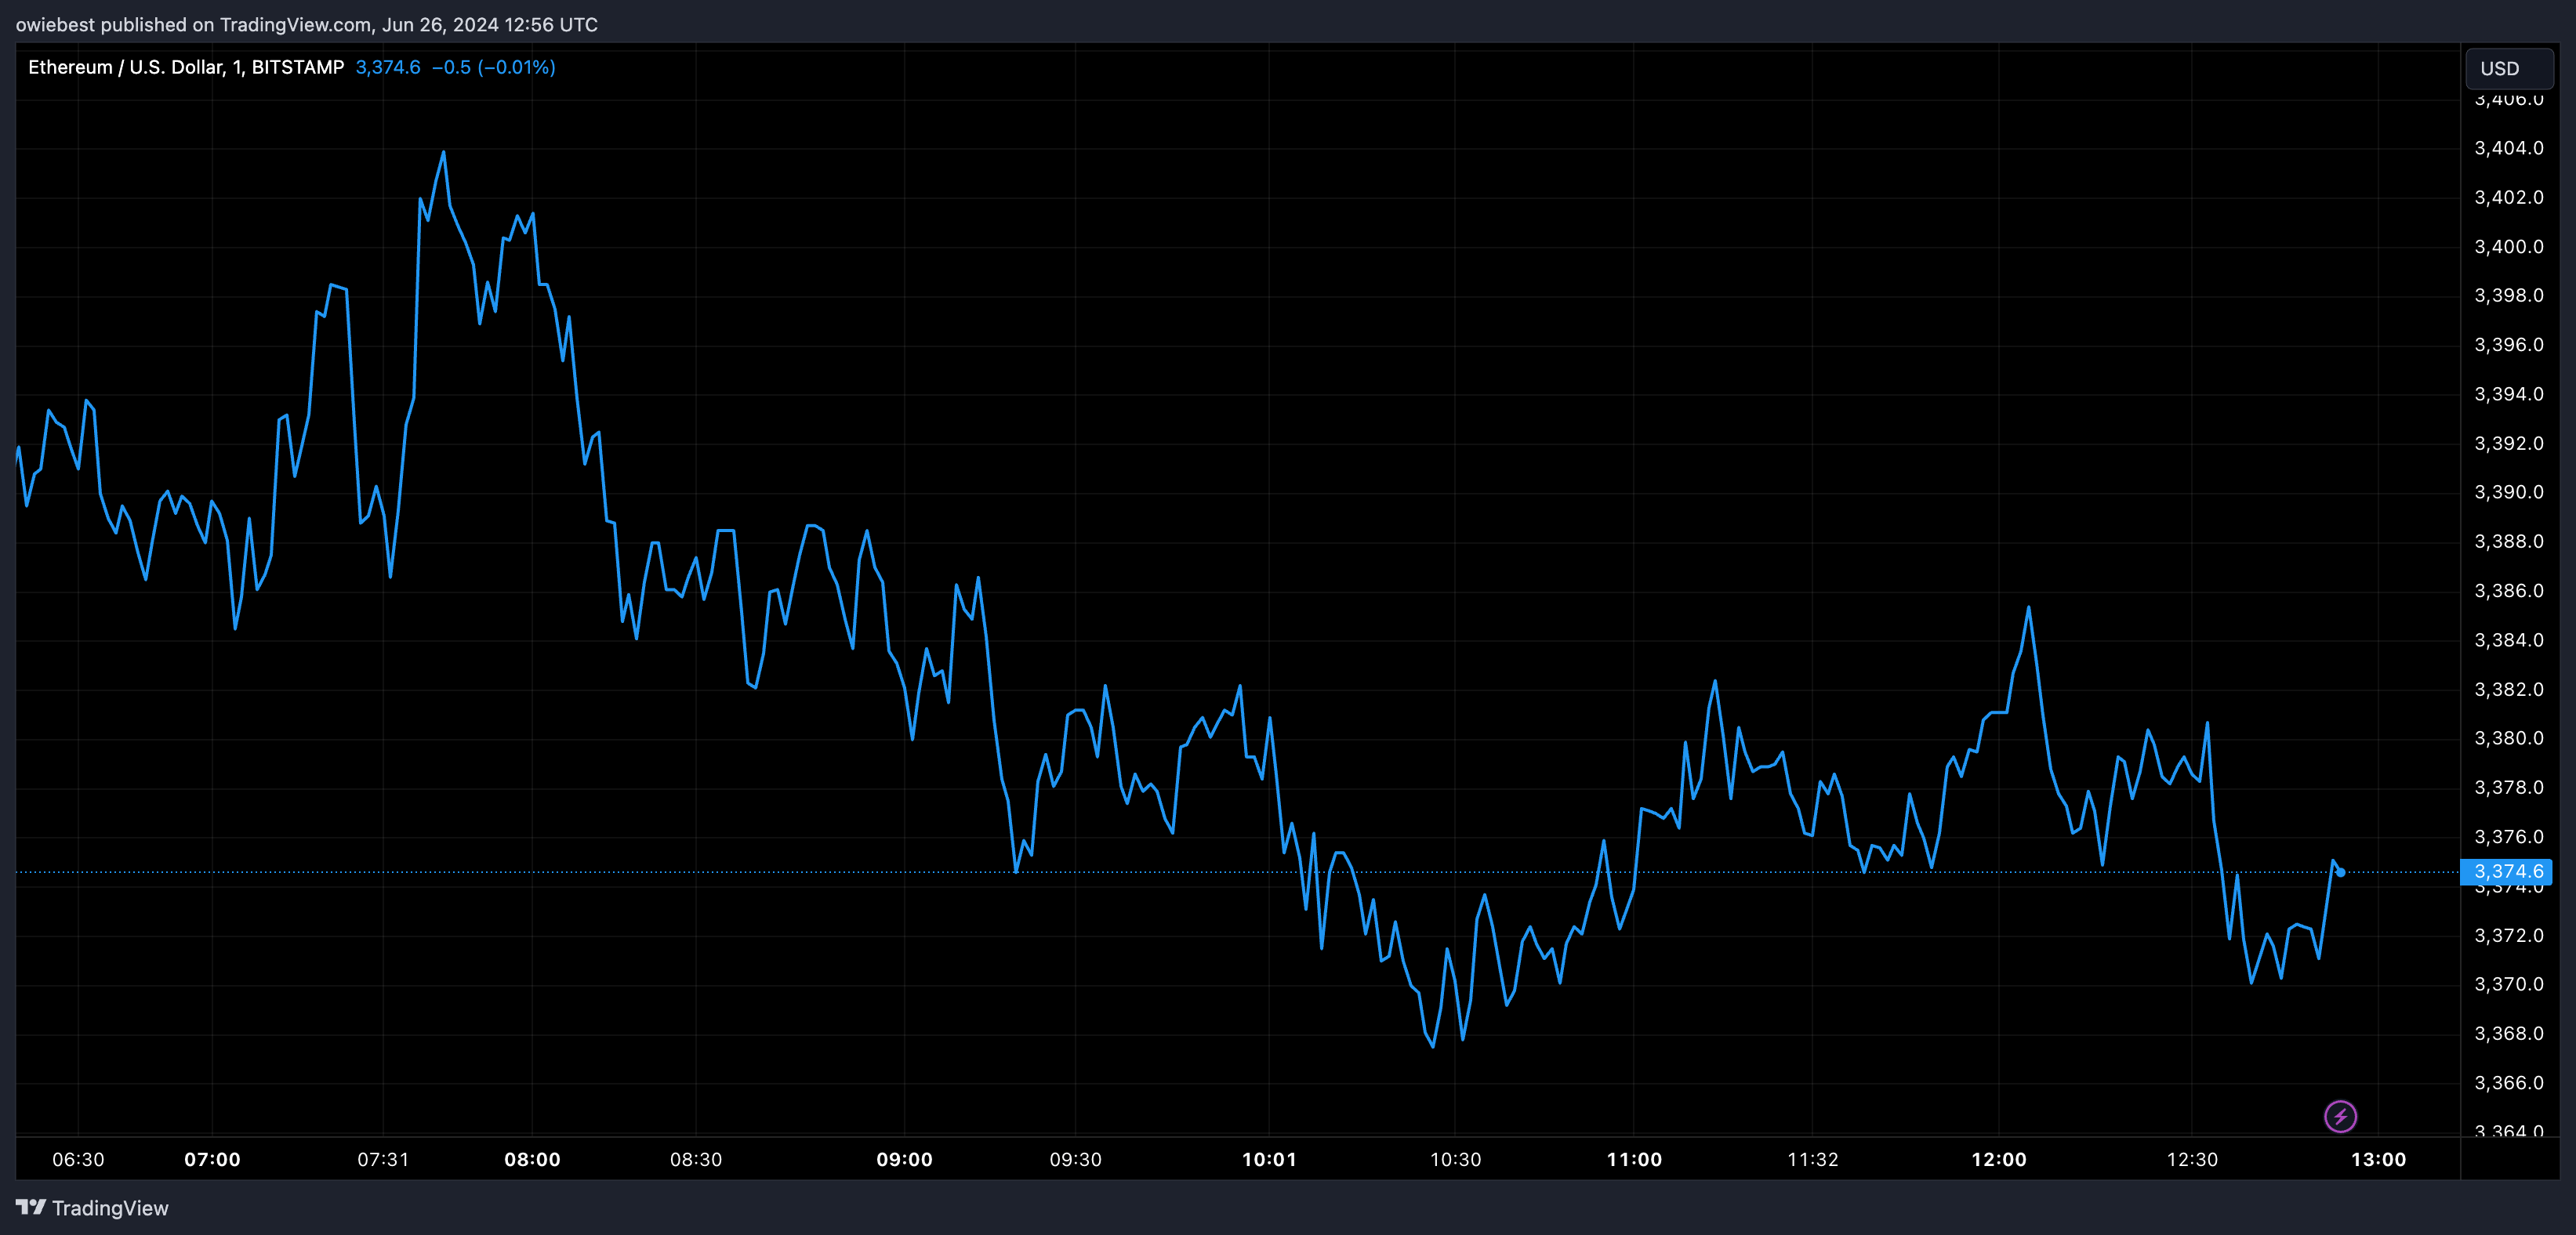The height and width of the screenshot is (1235, 2576).
Task: Select the 12:00 time axis label
Action: pyautogui.click(x=1998, y=1159)
